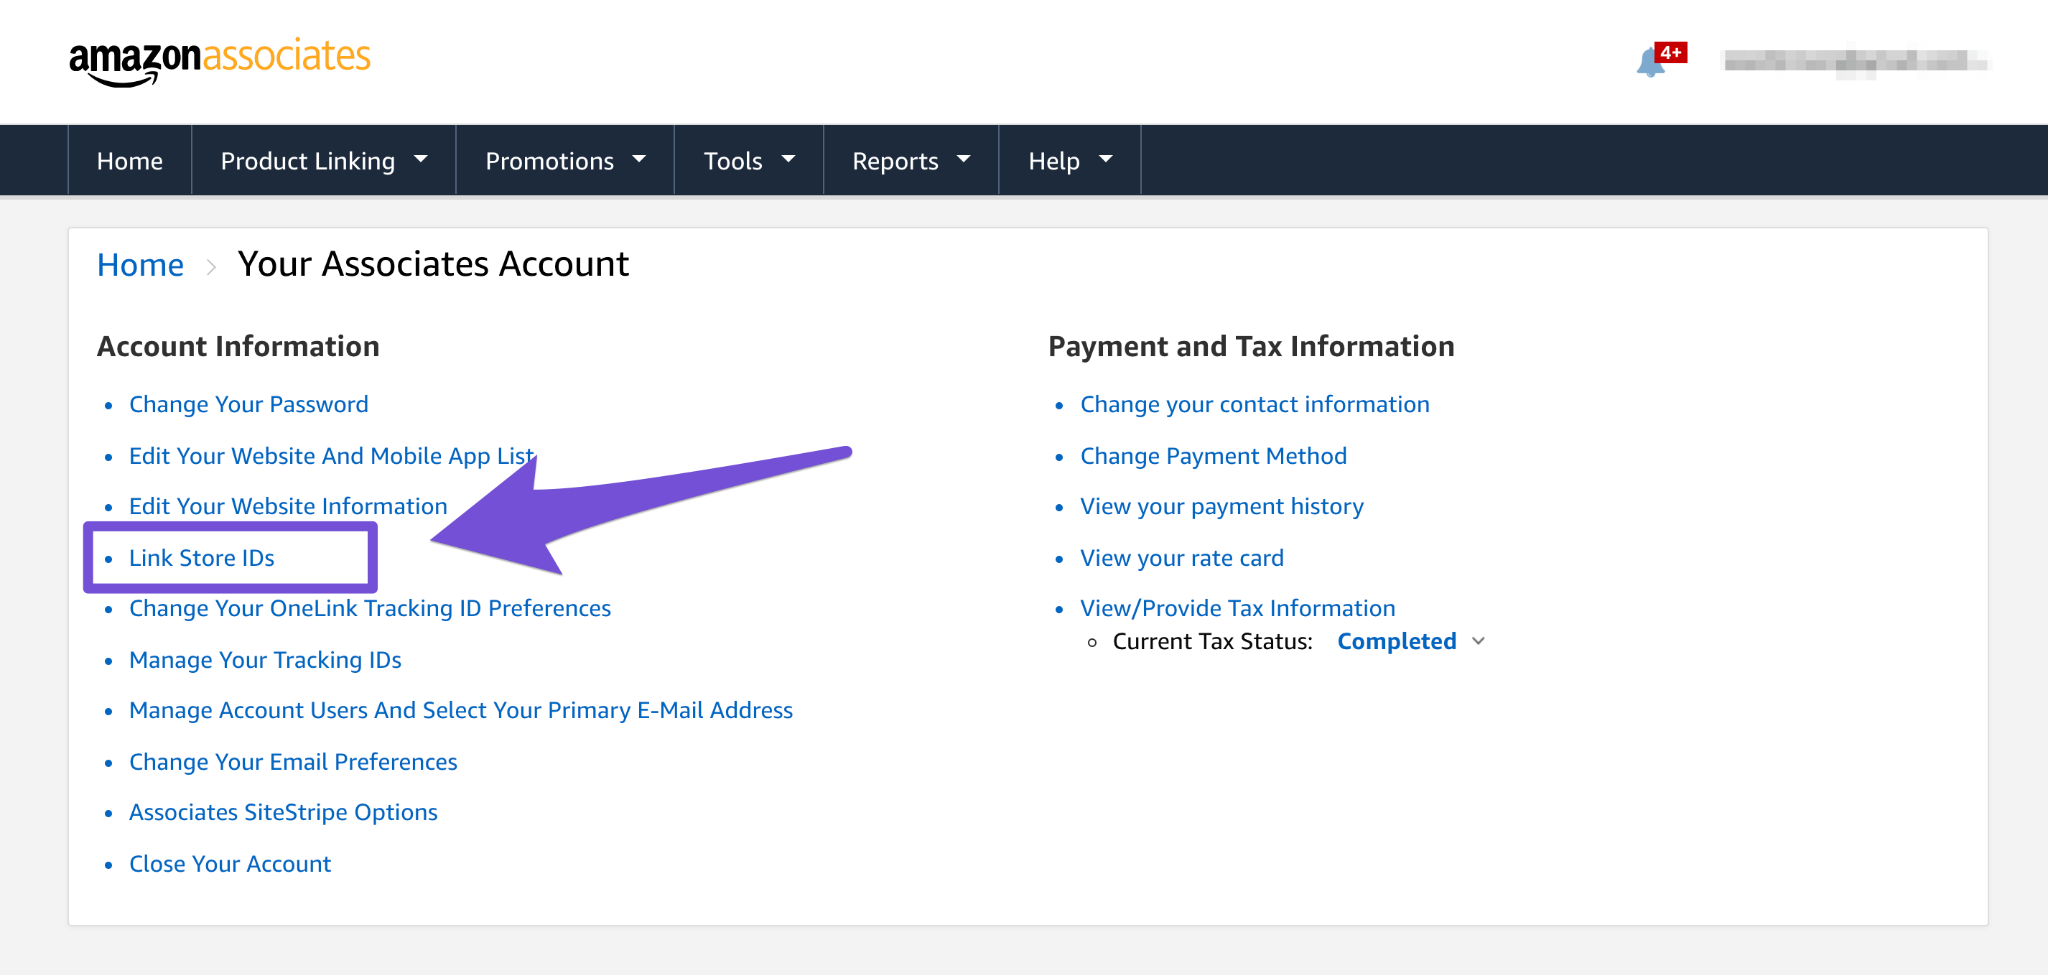
Task: Open View your rate card
Action: [x=1182, y=558]
